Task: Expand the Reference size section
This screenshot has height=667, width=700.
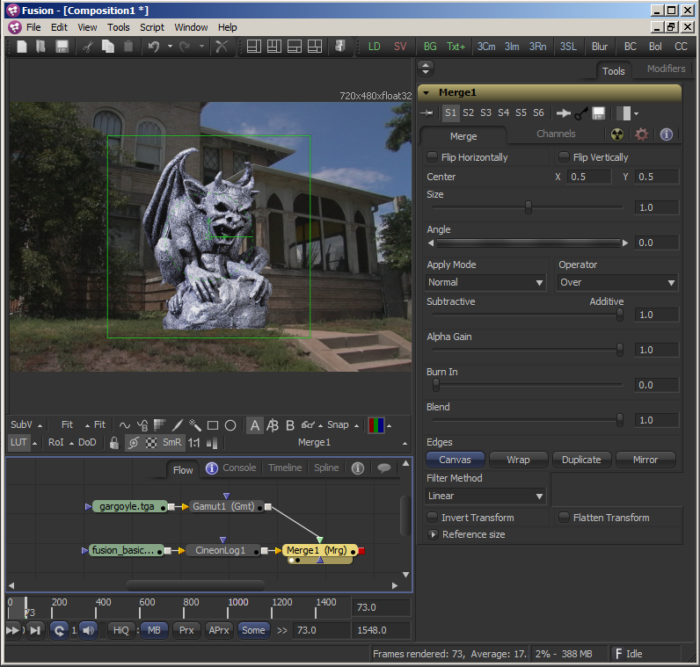Action: tap(433, 534)
